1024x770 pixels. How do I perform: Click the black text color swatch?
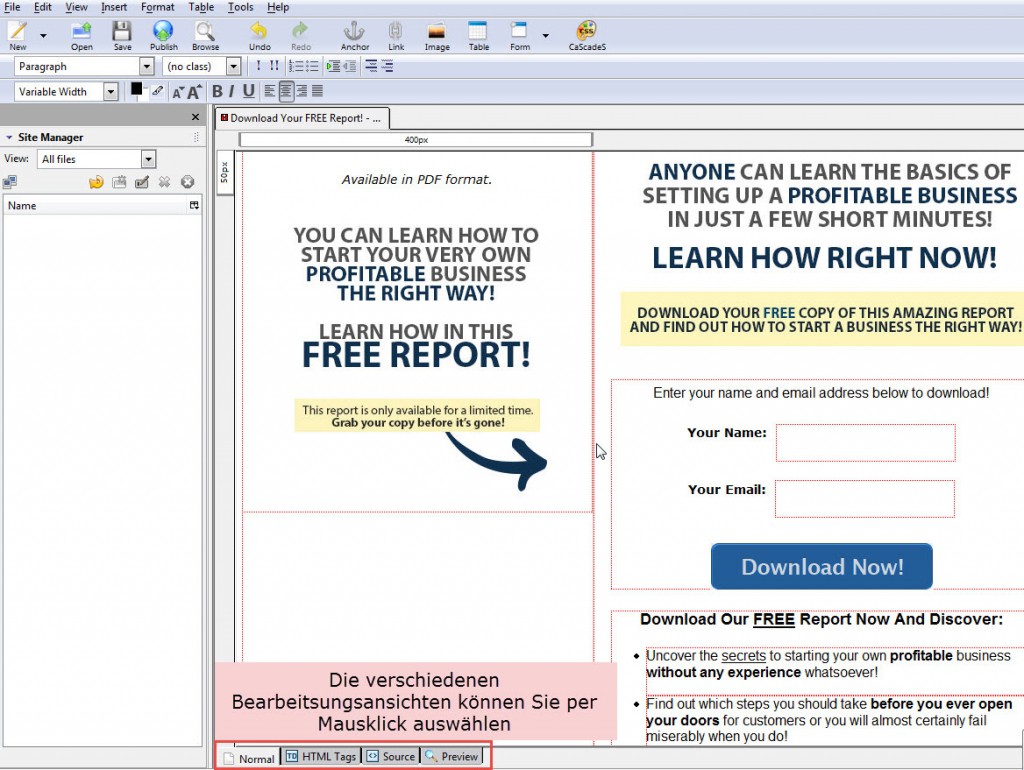tap(136, 89)
